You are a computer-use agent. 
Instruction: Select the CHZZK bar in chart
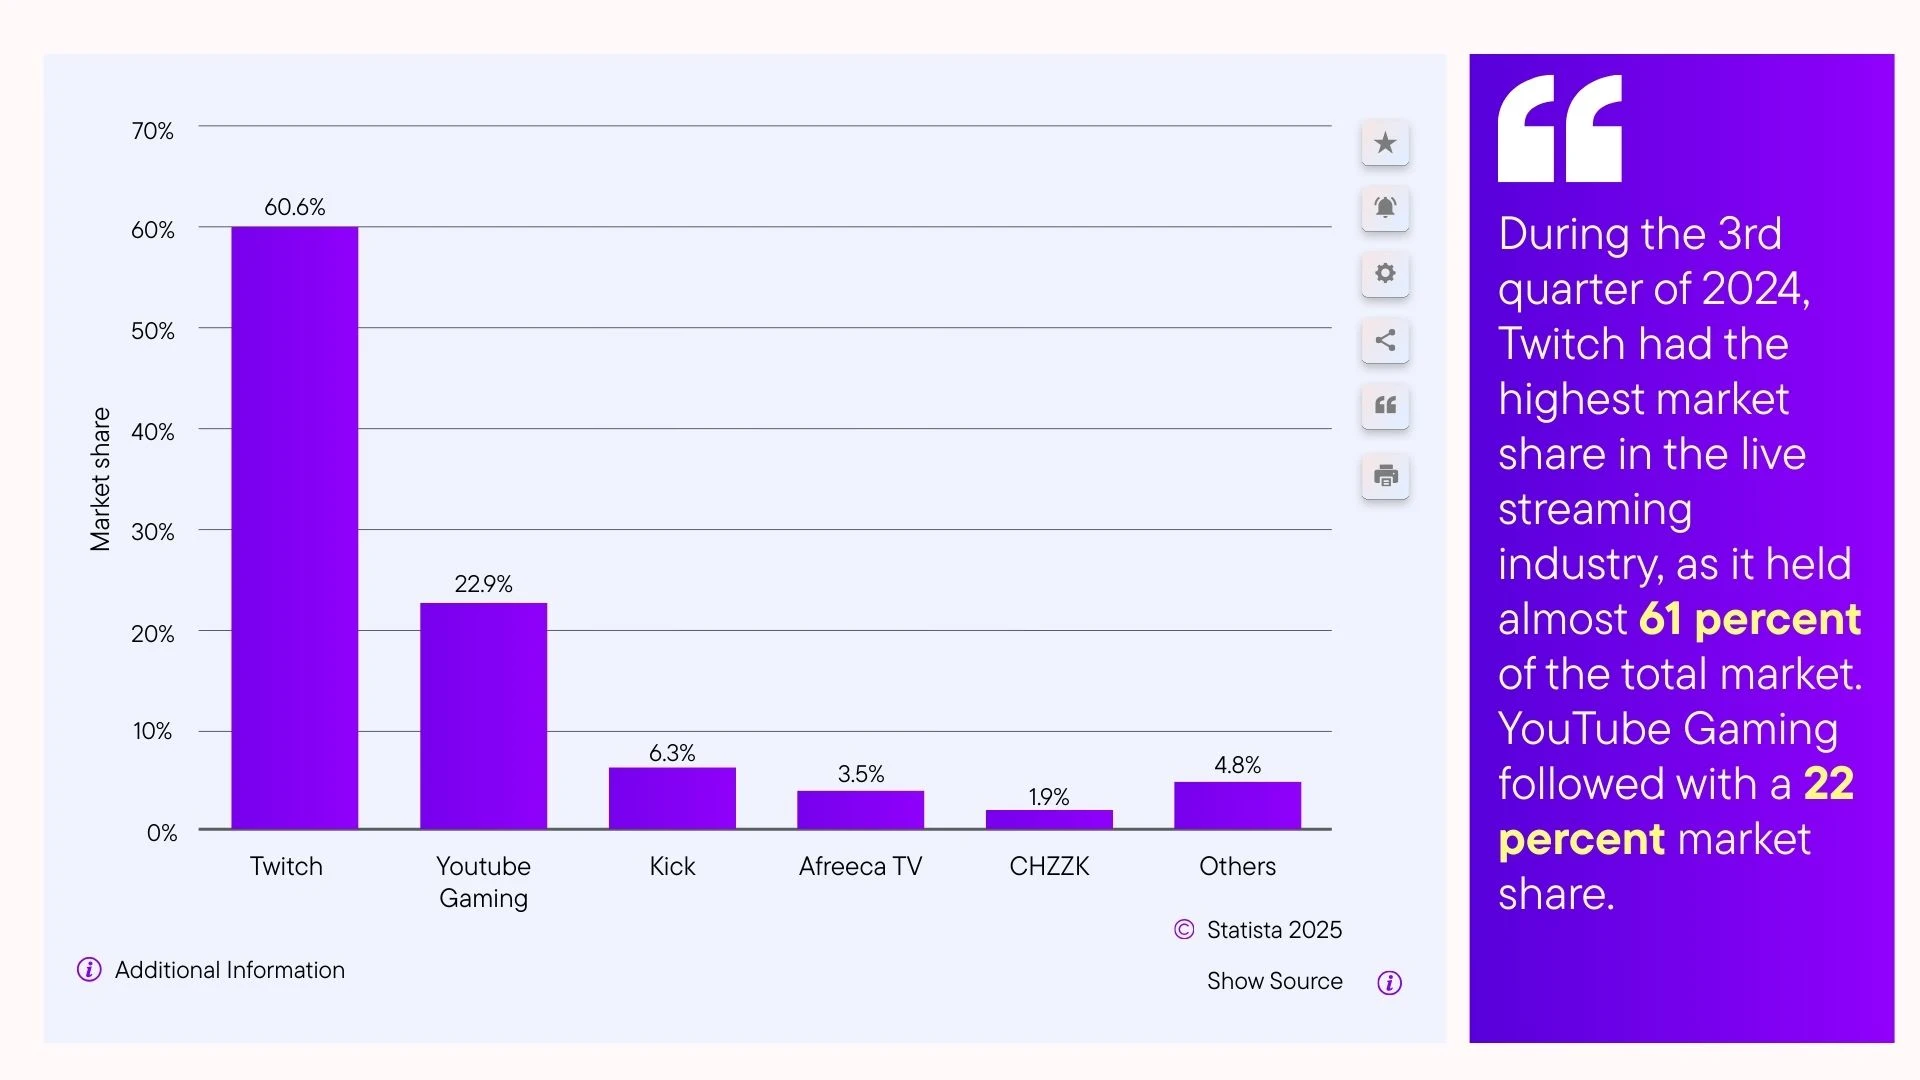pos(1049,819)
